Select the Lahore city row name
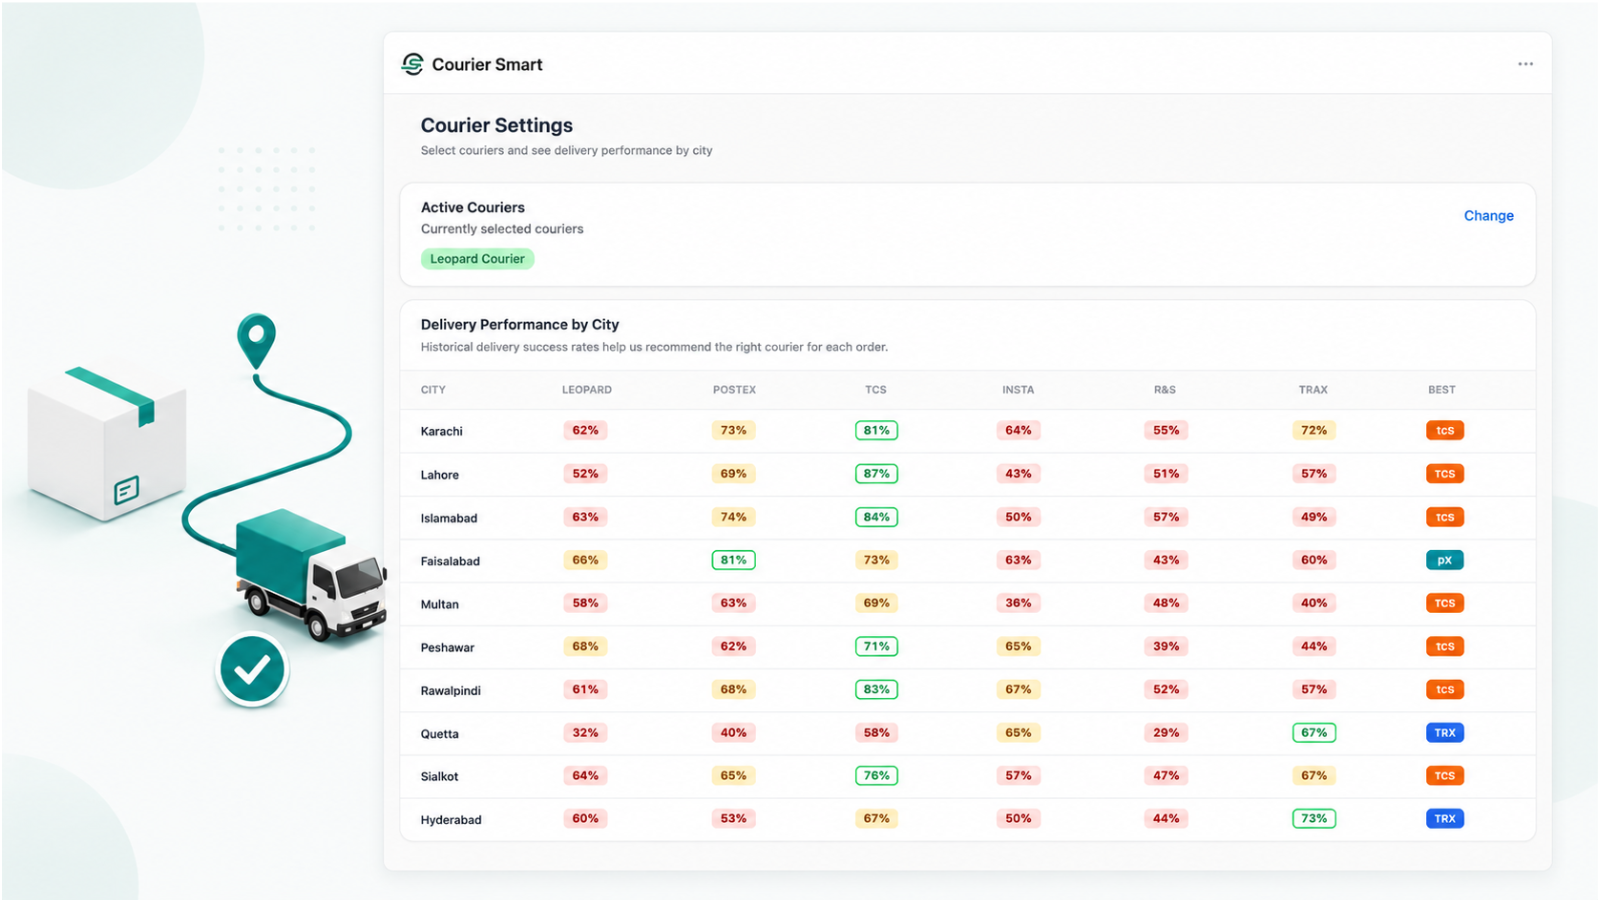The width and height of the screenshot is (1600, 900). tap(439, 475)
